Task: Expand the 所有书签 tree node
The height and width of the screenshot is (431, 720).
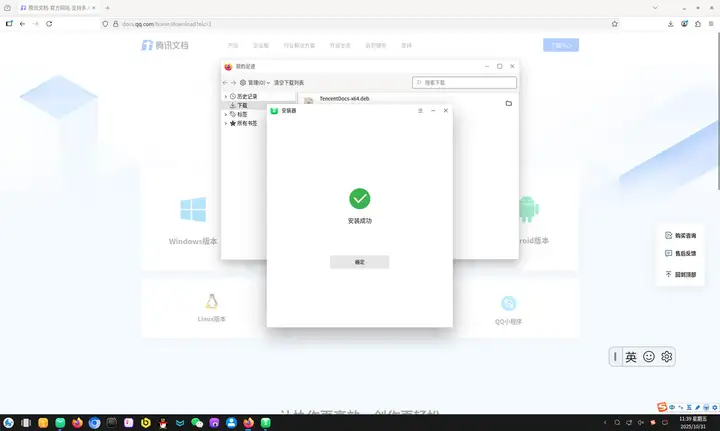Action: click(225, 123)
